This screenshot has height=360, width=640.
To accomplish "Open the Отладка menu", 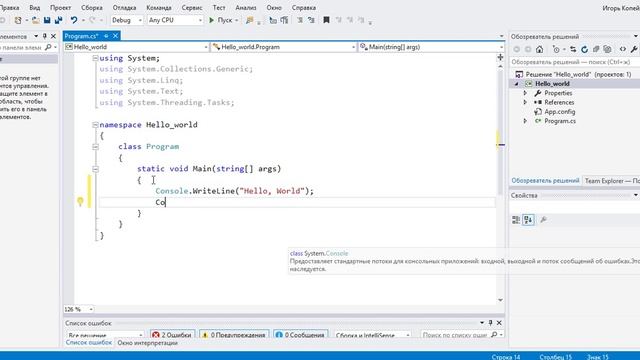I will tap(124, 7).
